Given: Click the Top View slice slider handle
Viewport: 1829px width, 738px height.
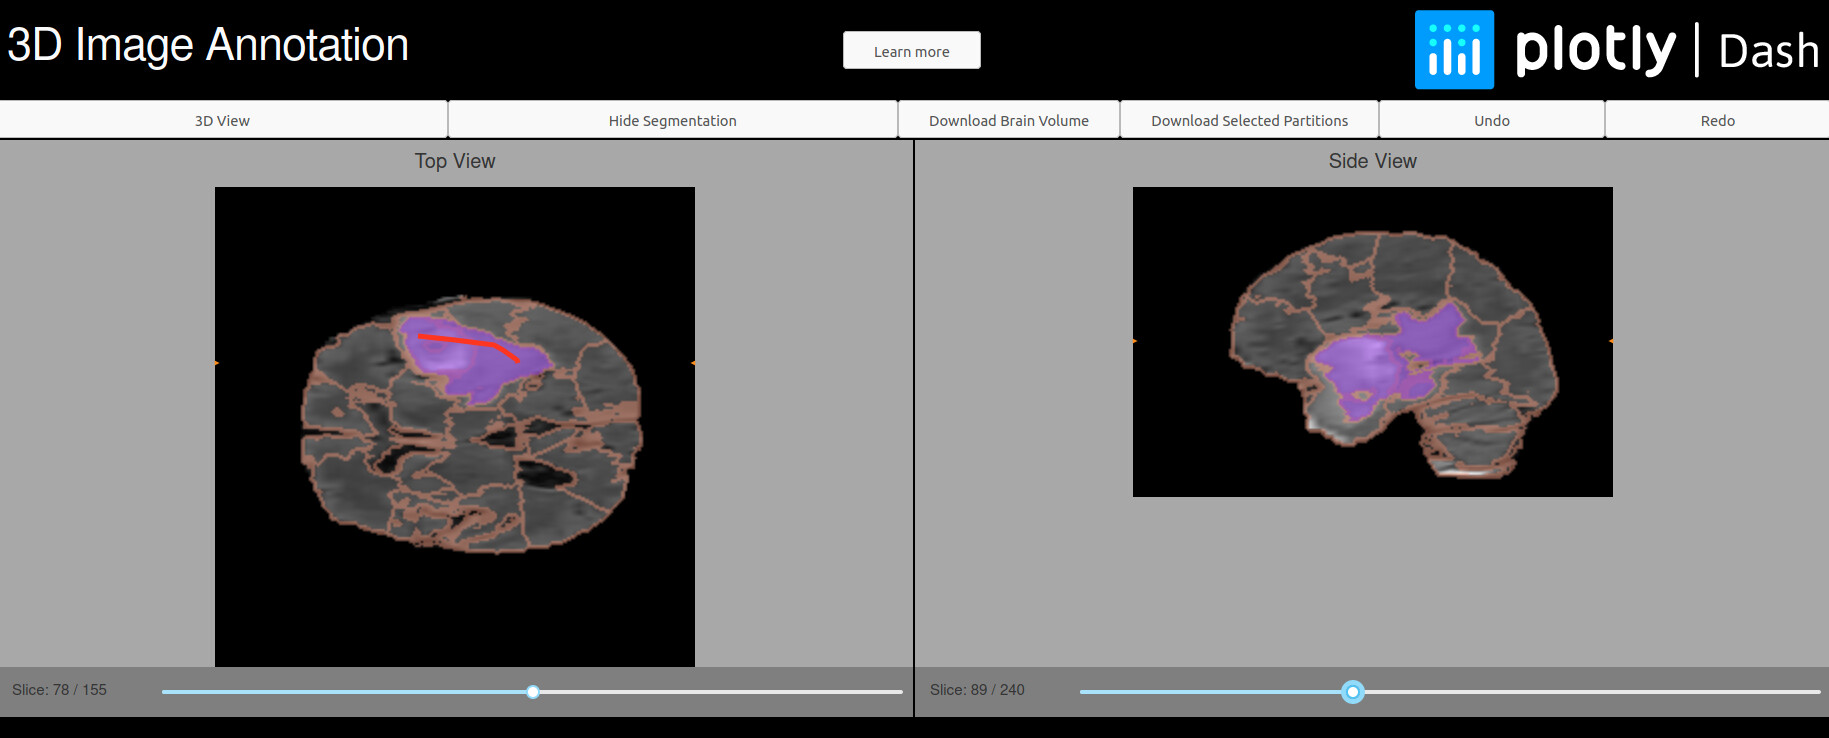Looking at the screenshot, I should (x=533, y=692).
